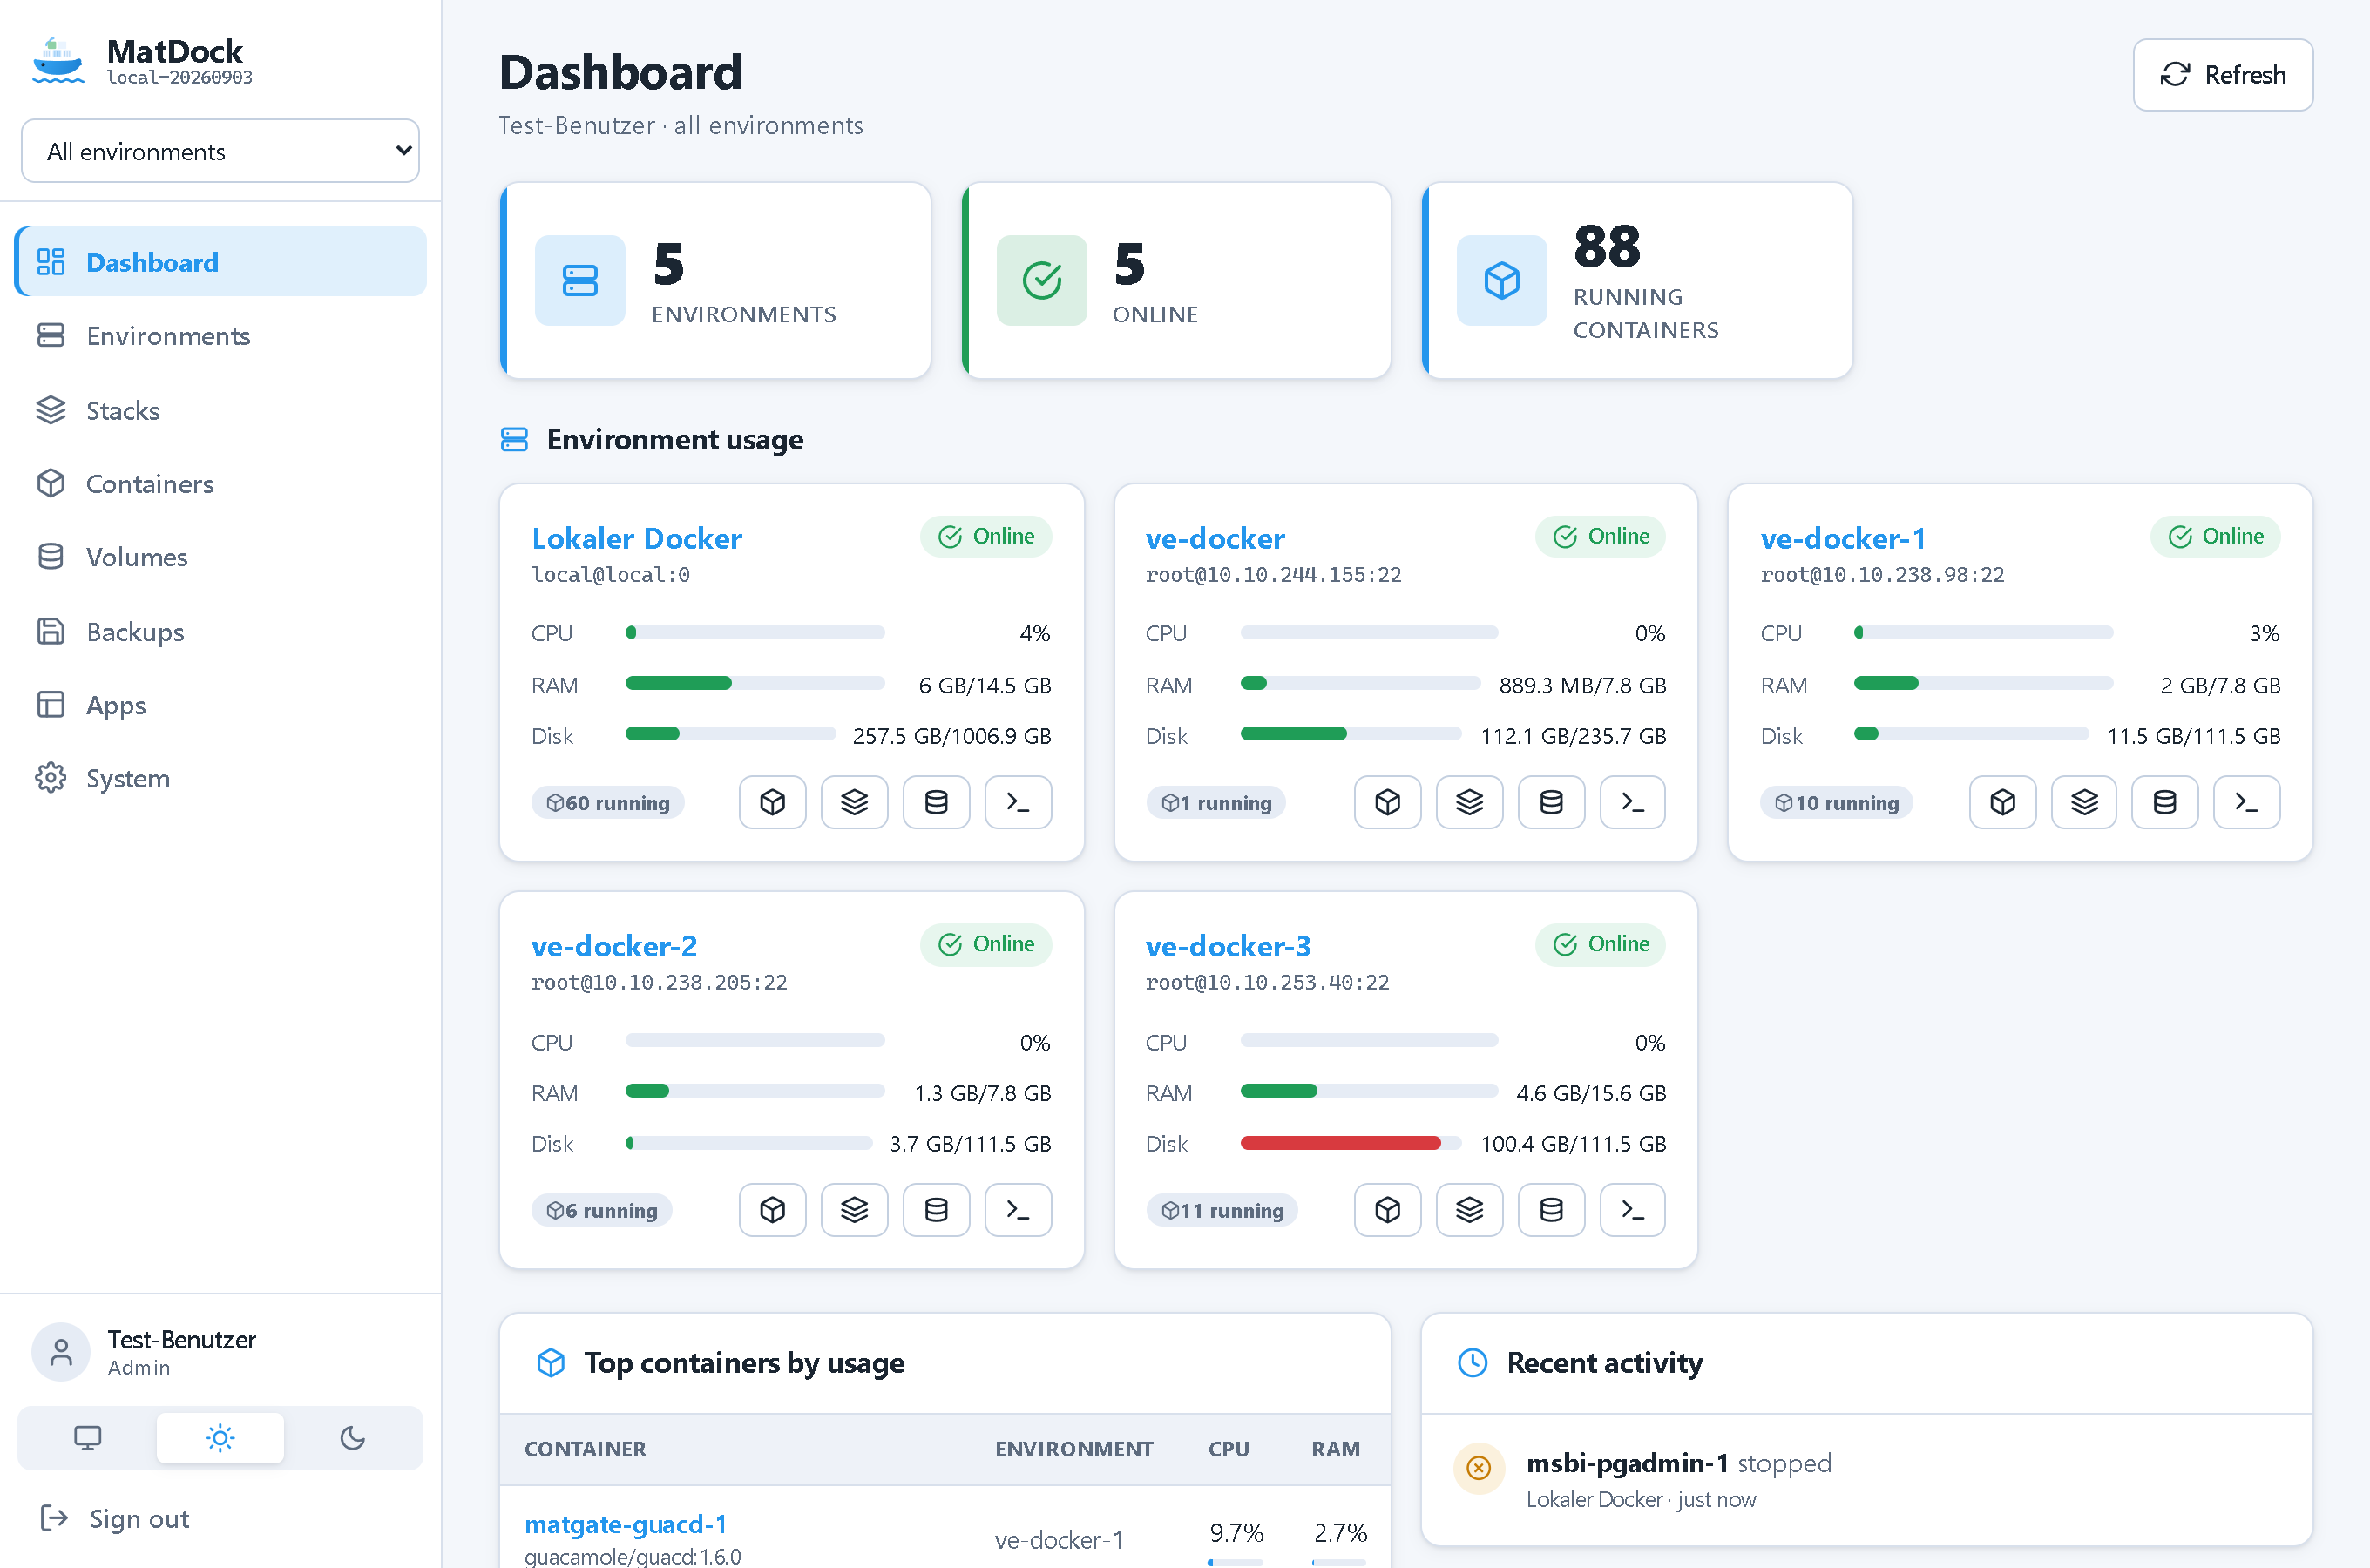Switch to light theme mode
This screenshot has width=2370, height=1568.
click(x=220, y=1438)
